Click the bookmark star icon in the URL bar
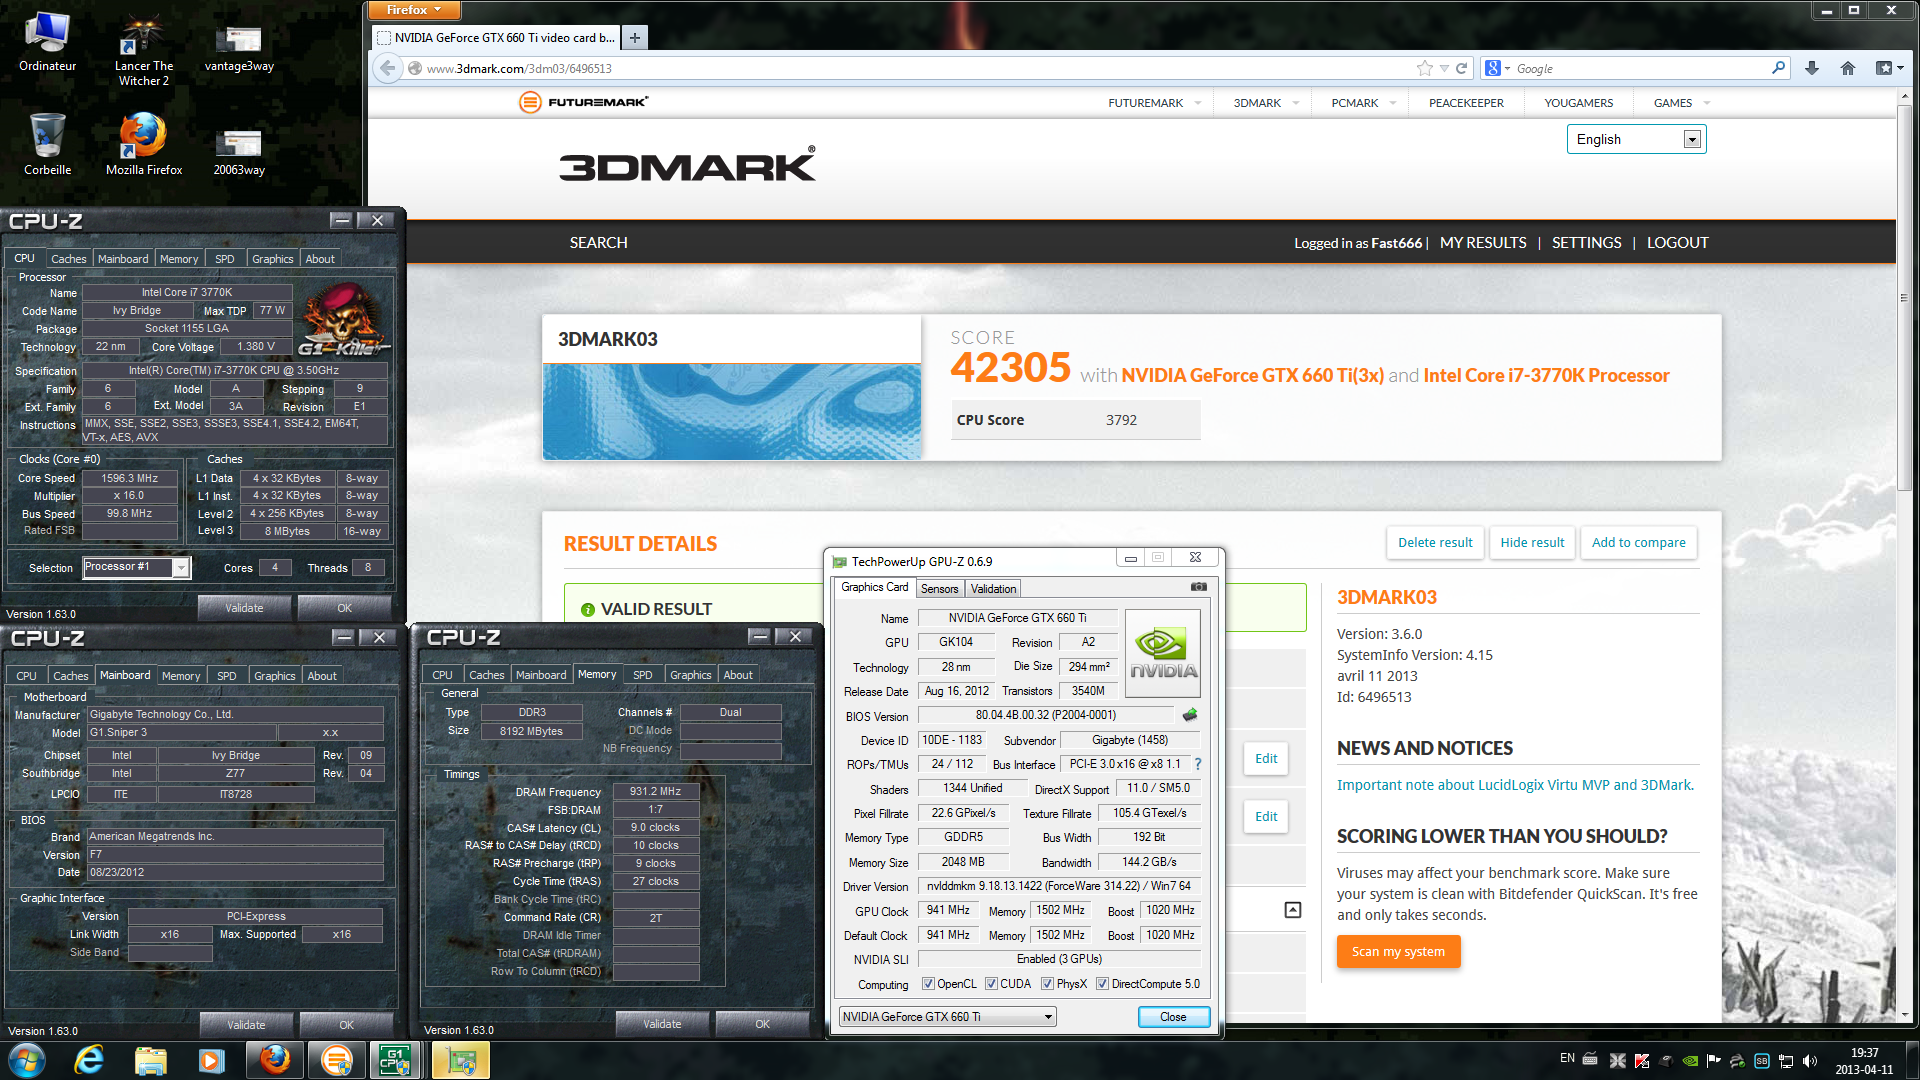The width and height of the screenshot is (1920, 1080). pyautogui.click(x=1424, y=68)
